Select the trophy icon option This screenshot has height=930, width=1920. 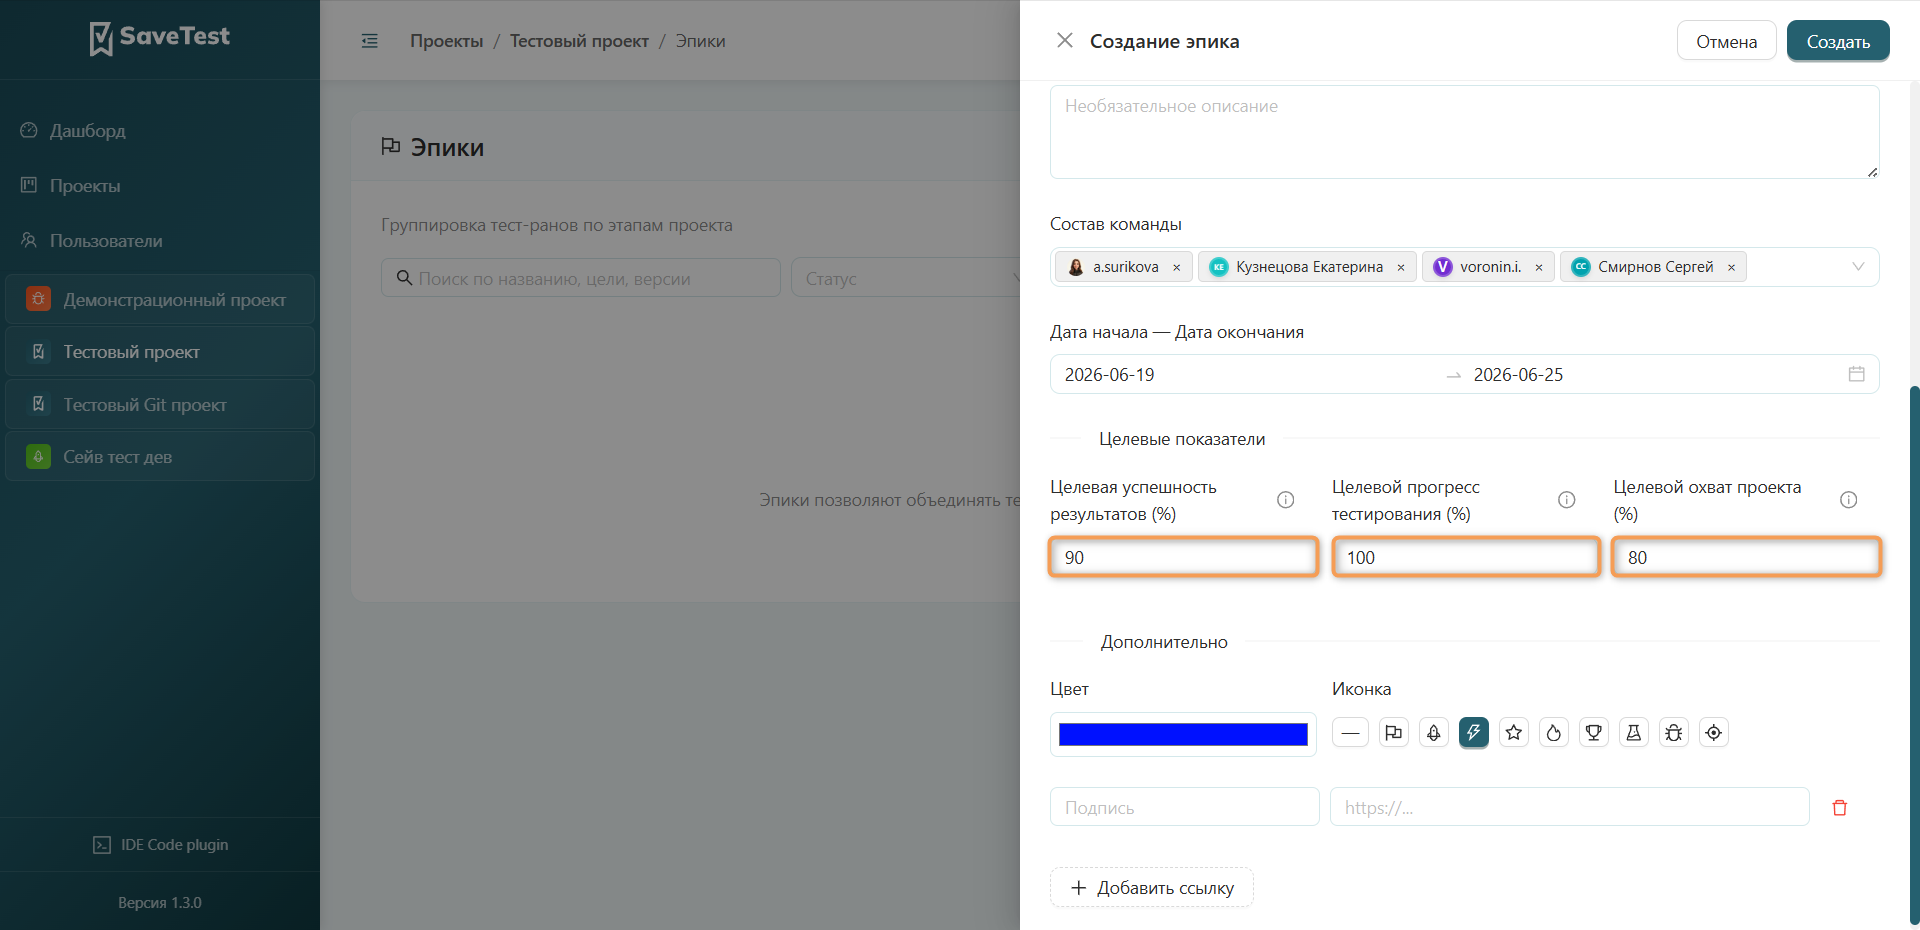click(x=1594, y=733)
